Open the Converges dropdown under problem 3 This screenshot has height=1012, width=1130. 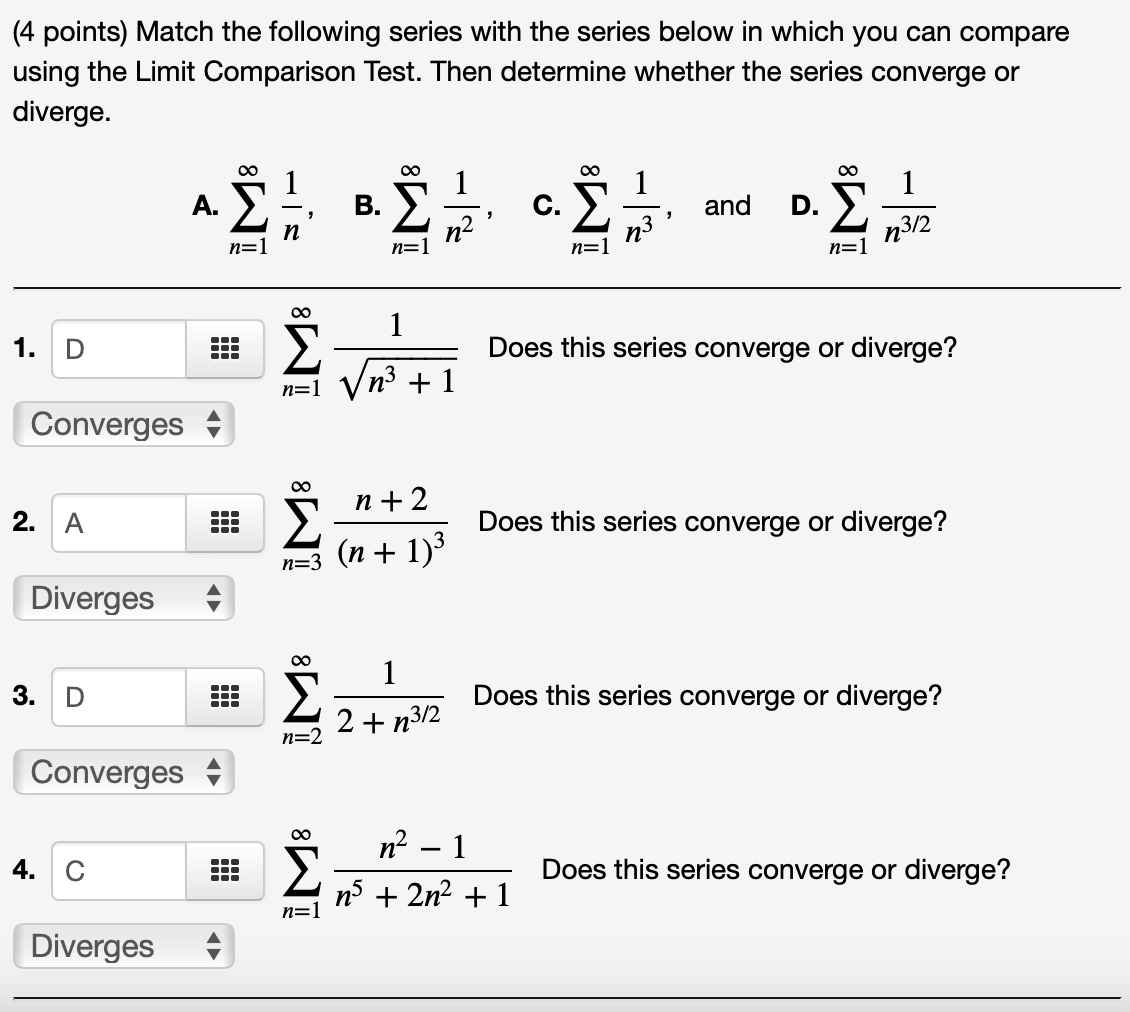coord(124,772)
